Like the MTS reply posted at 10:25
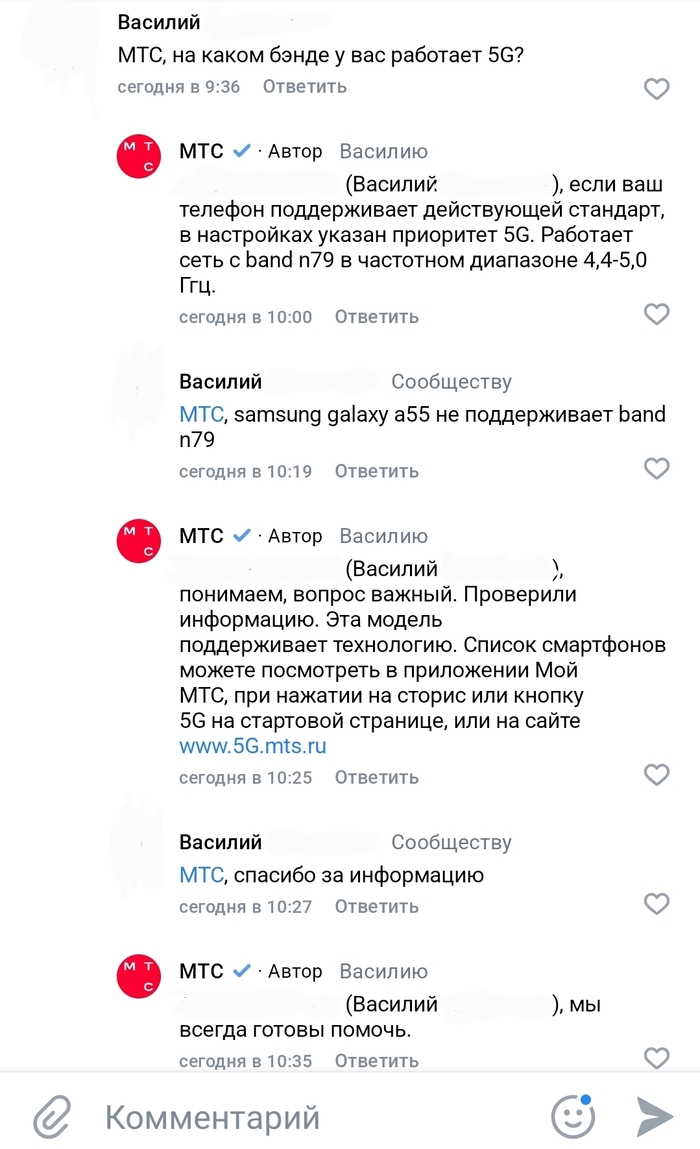Screen dimensions: 700x1149 [656, 775]
